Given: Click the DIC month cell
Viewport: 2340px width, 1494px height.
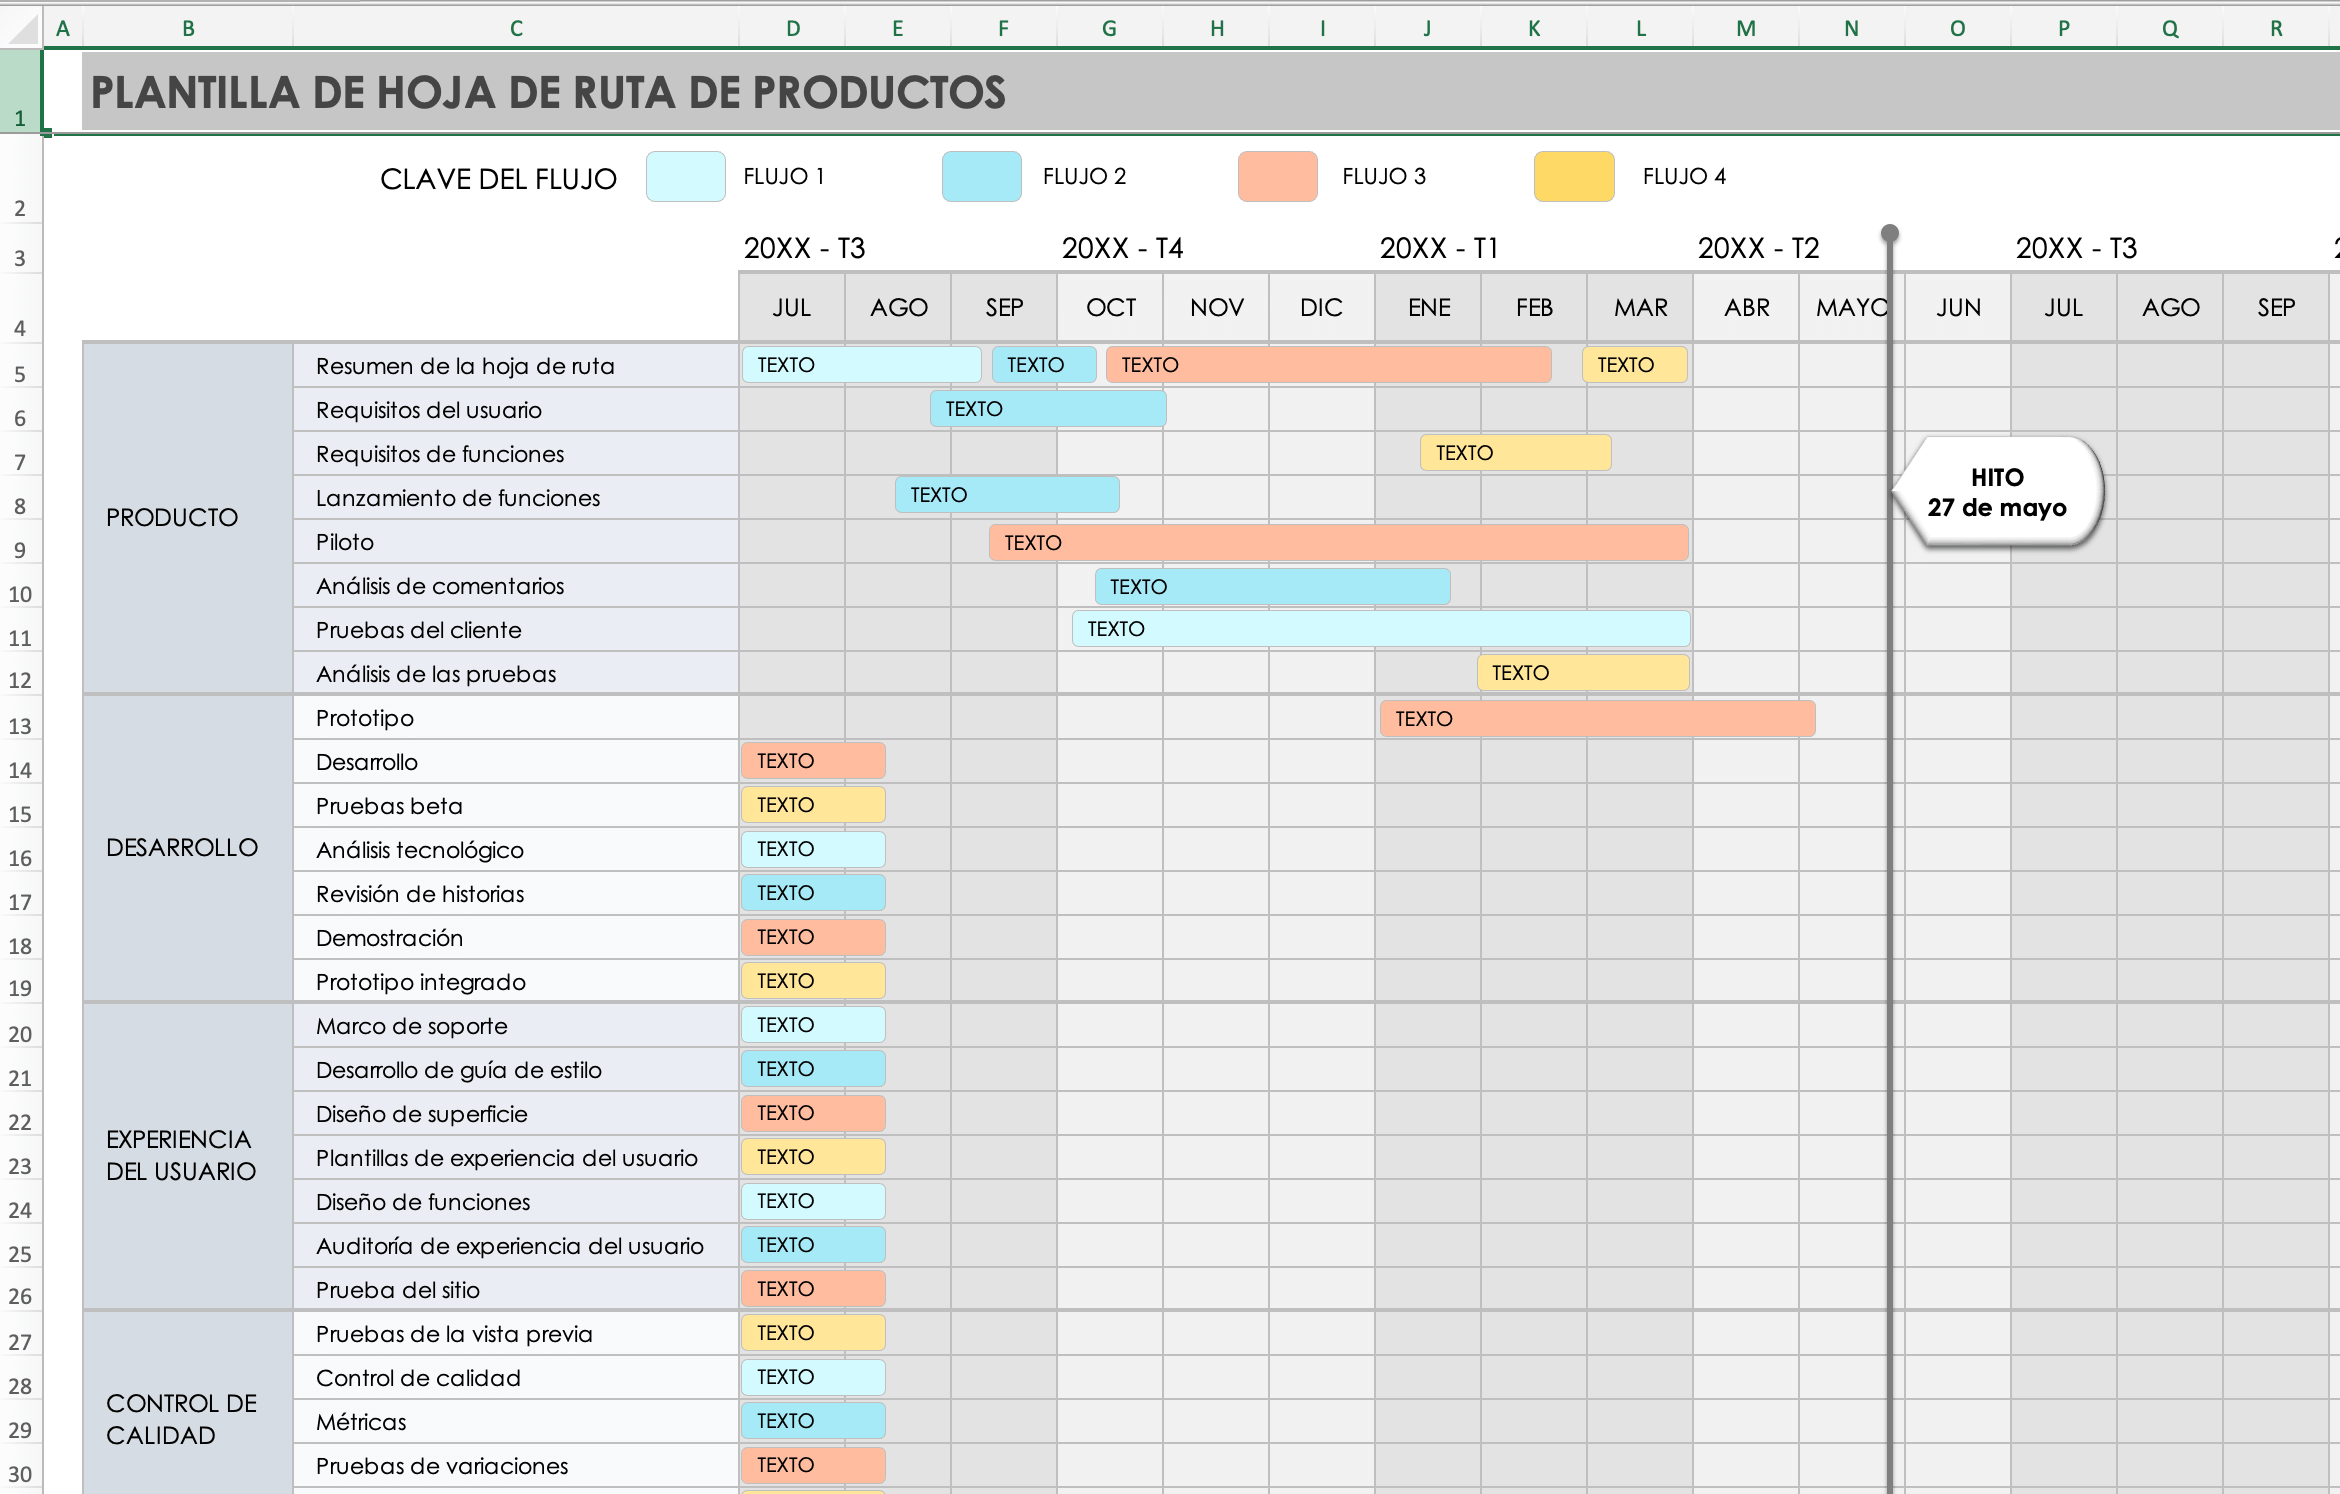Looking at the screenshot, I should (1322, 307).
